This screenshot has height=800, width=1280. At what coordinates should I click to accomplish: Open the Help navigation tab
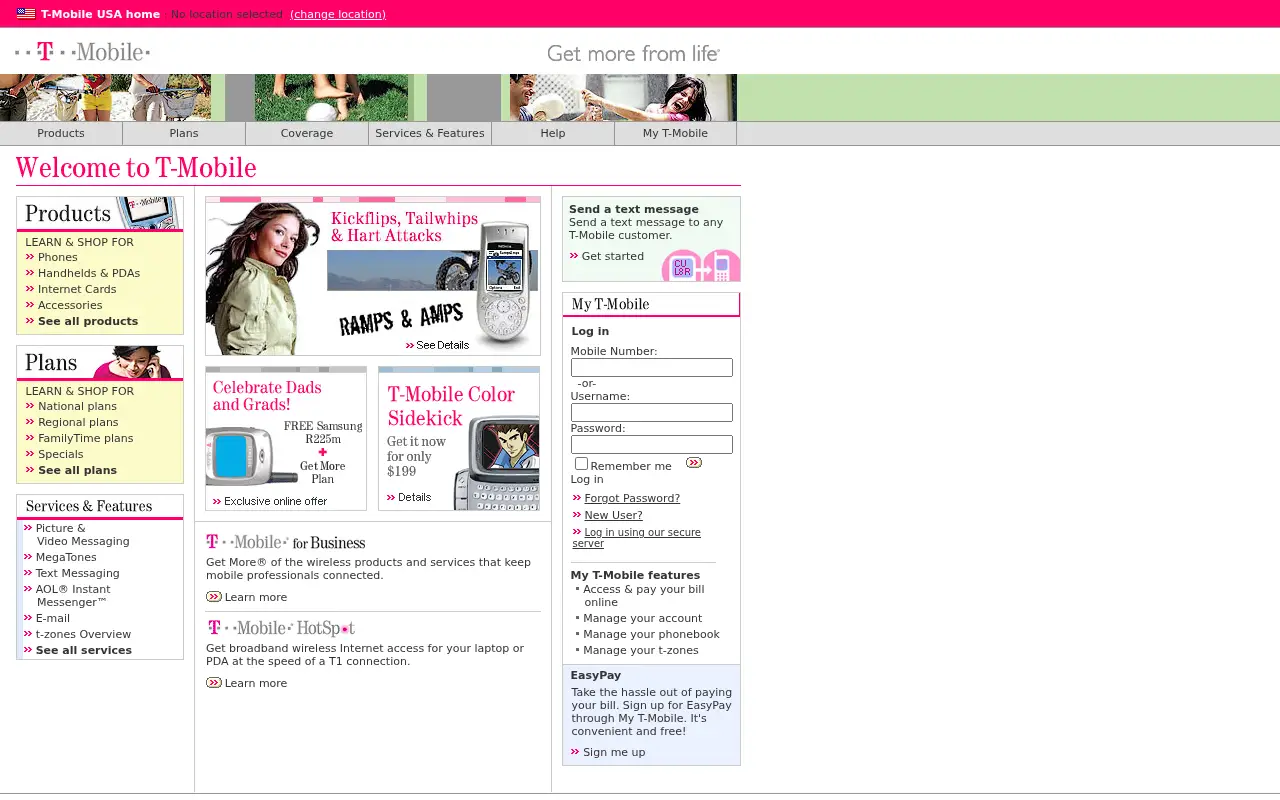coord(553,133)
